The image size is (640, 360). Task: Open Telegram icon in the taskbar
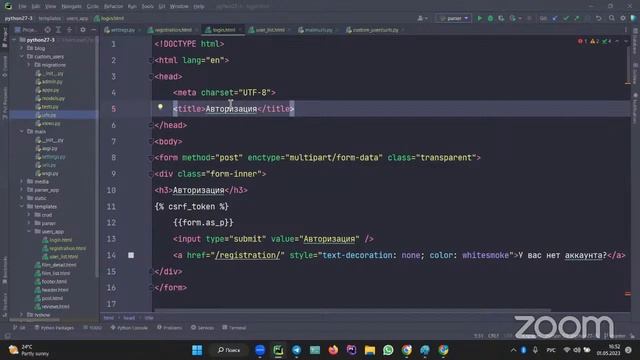click(297, 350)
